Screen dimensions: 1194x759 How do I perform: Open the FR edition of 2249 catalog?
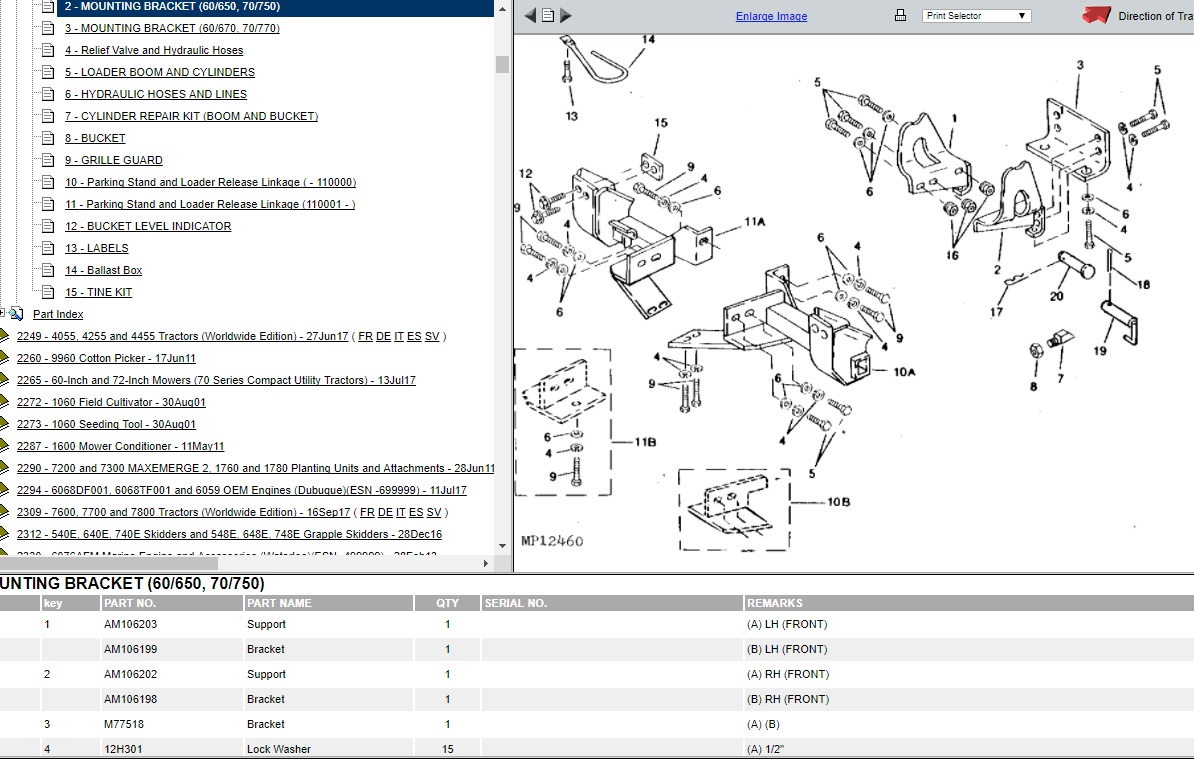point(366,336)
